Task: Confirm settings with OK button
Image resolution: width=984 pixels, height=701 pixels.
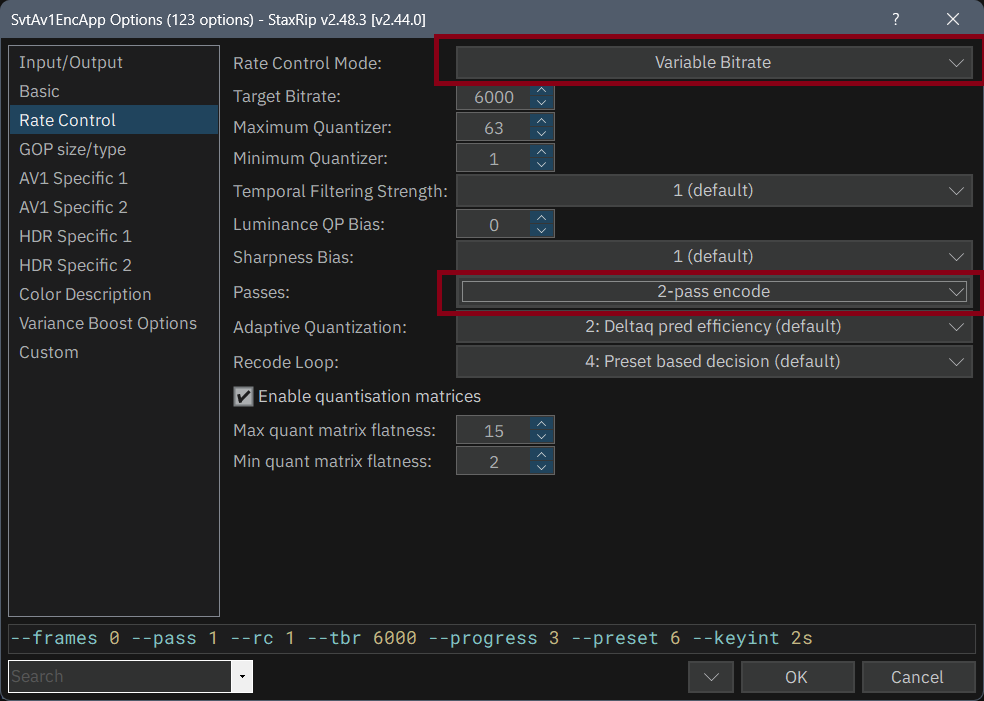Action: coord(797,677)
